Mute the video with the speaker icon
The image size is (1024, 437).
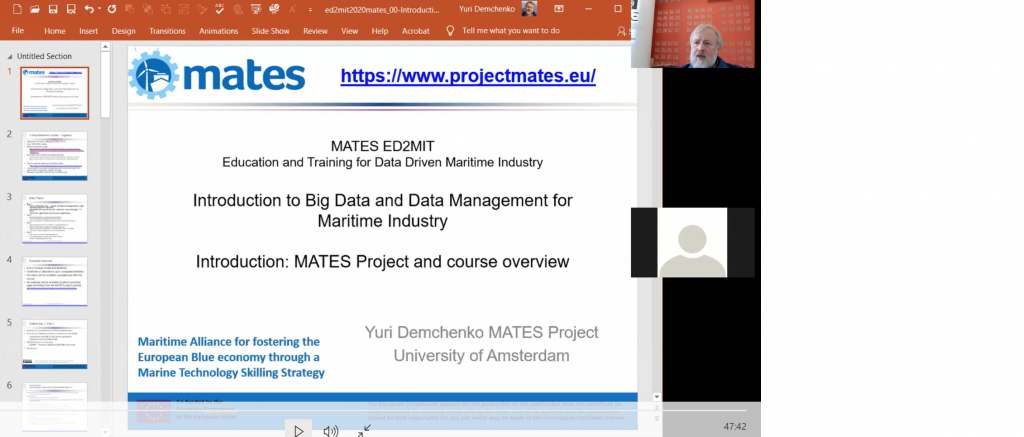click(330, 431)
